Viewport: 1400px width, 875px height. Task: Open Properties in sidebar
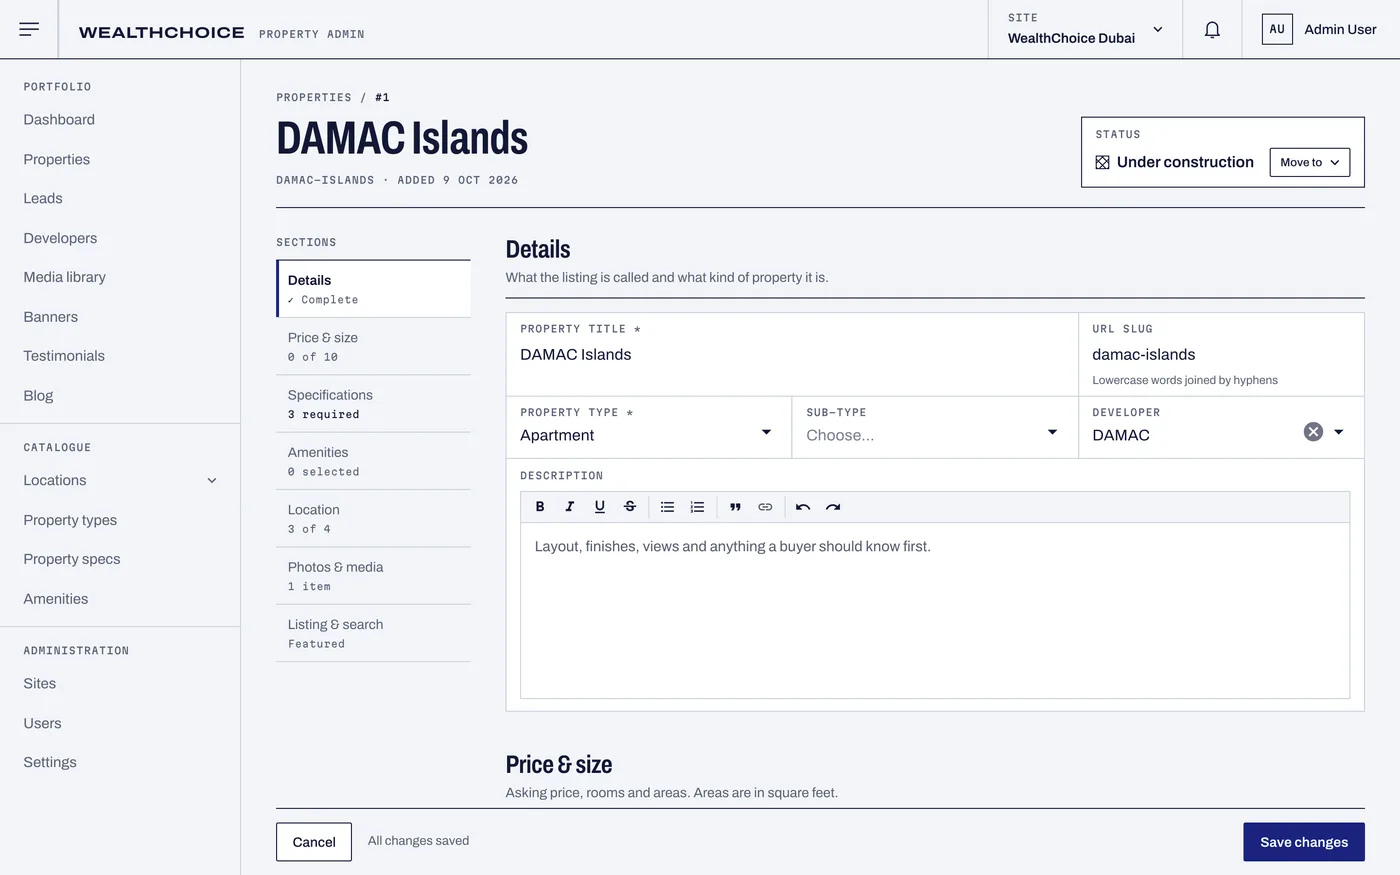(57, 159)
